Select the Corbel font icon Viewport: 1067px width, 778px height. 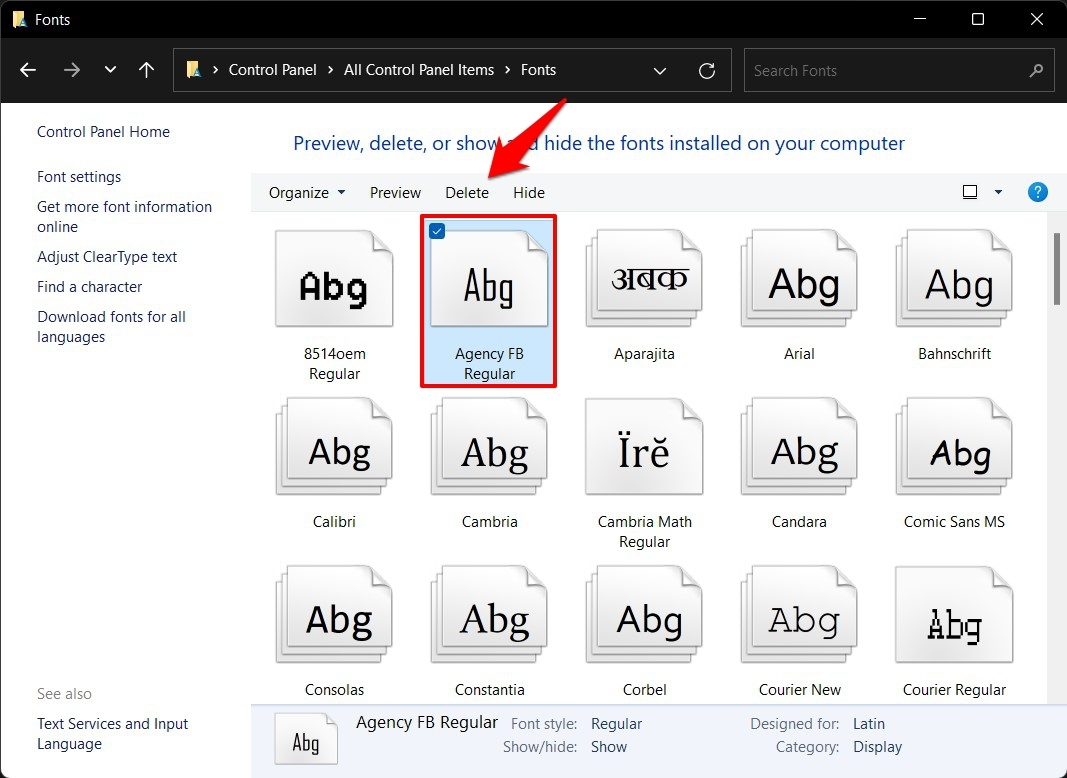(x=644, y=615)
